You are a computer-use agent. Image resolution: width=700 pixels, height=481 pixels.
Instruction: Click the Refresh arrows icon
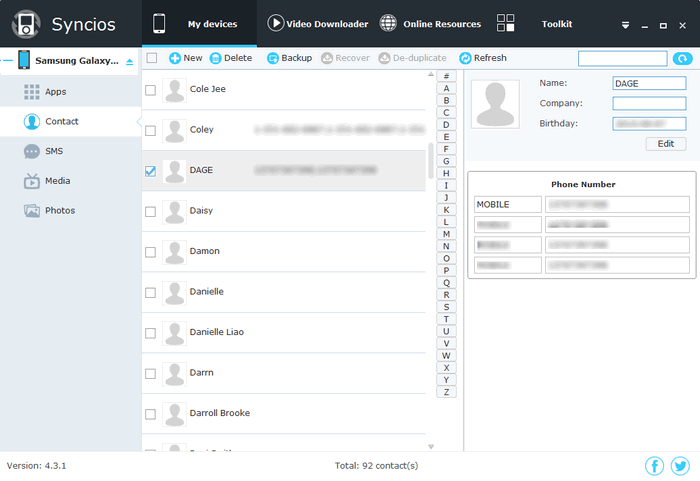(x=465, y=58)
